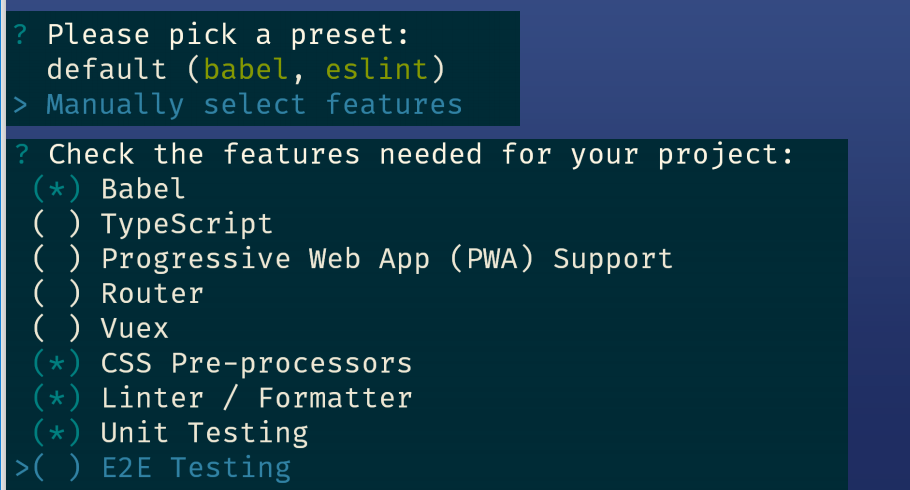
Task: Click the TypeScript feature label
Action: [187, 224]
